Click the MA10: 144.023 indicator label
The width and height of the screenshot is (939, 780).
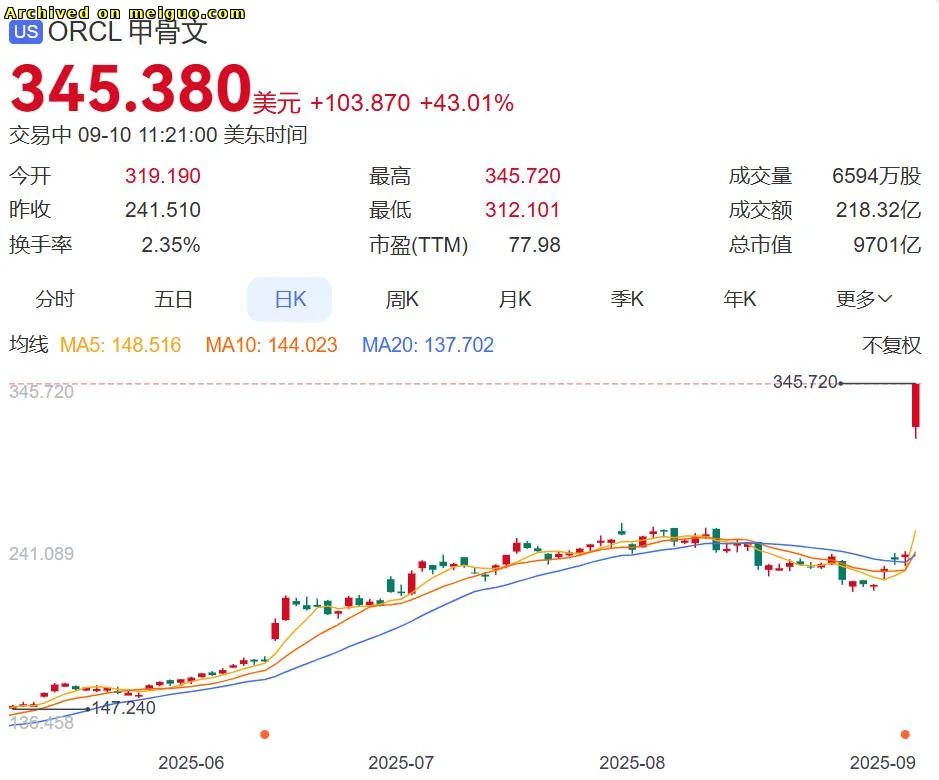(271, 345)
